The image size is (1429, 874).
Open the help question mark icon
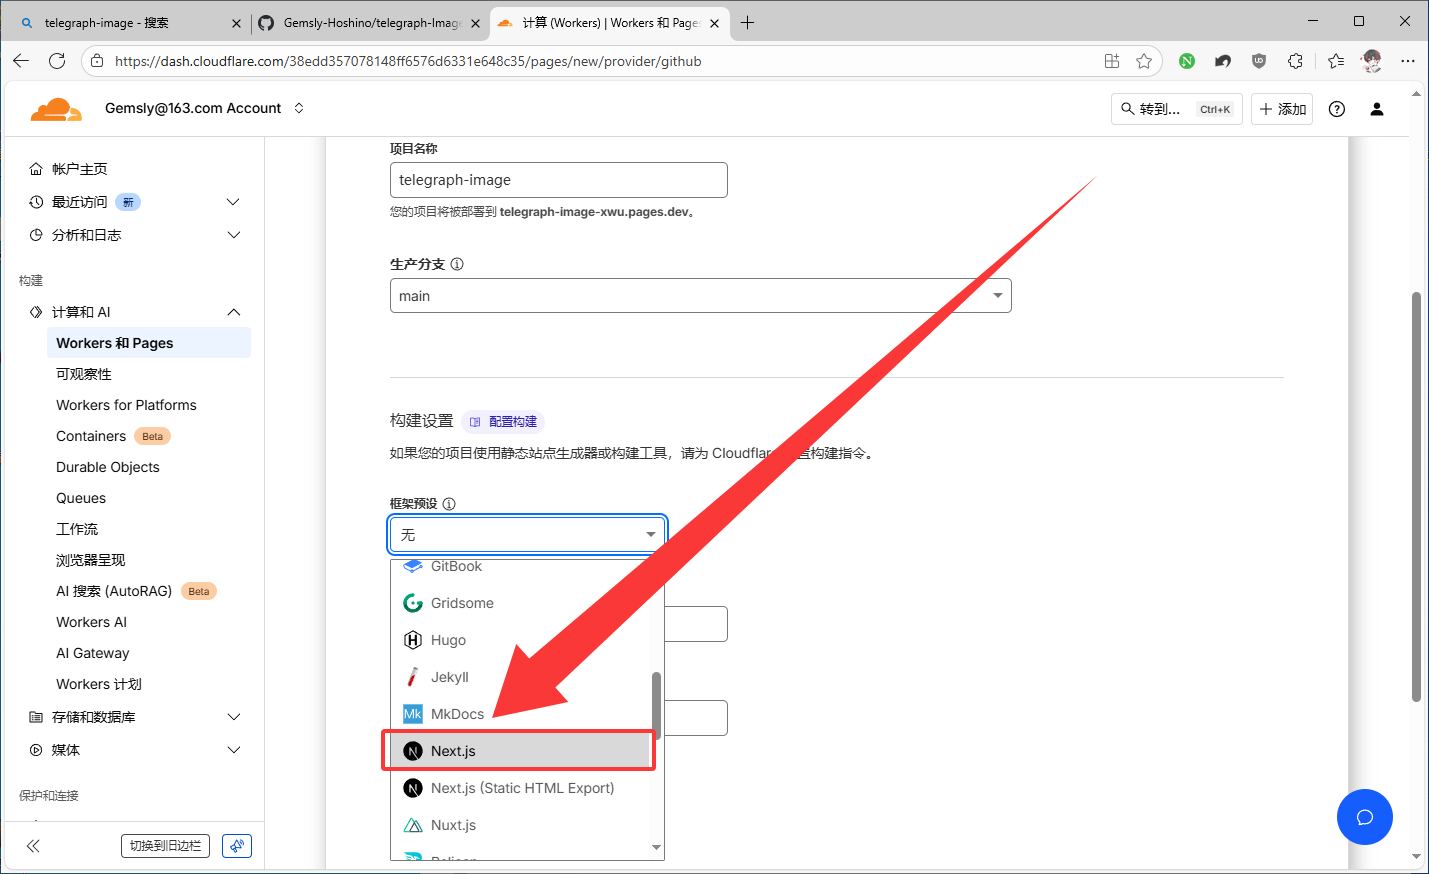1336,109
